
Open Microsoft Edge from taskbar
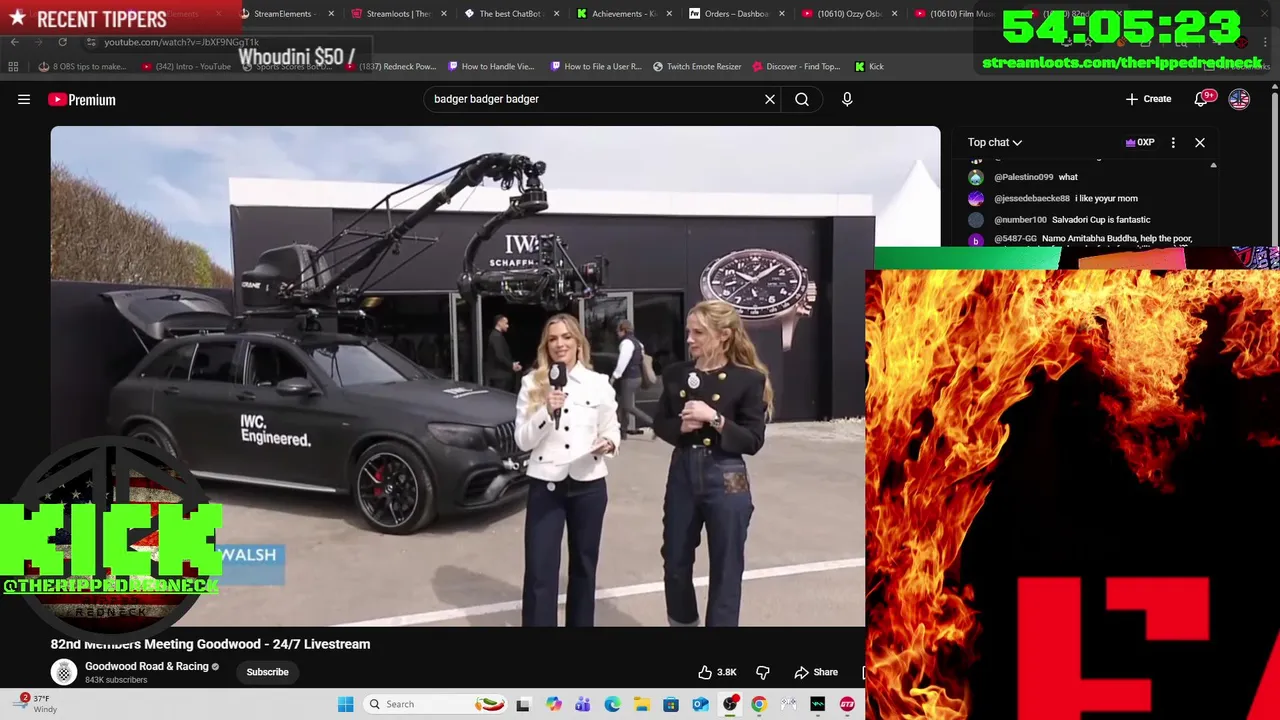click(612, 704)
